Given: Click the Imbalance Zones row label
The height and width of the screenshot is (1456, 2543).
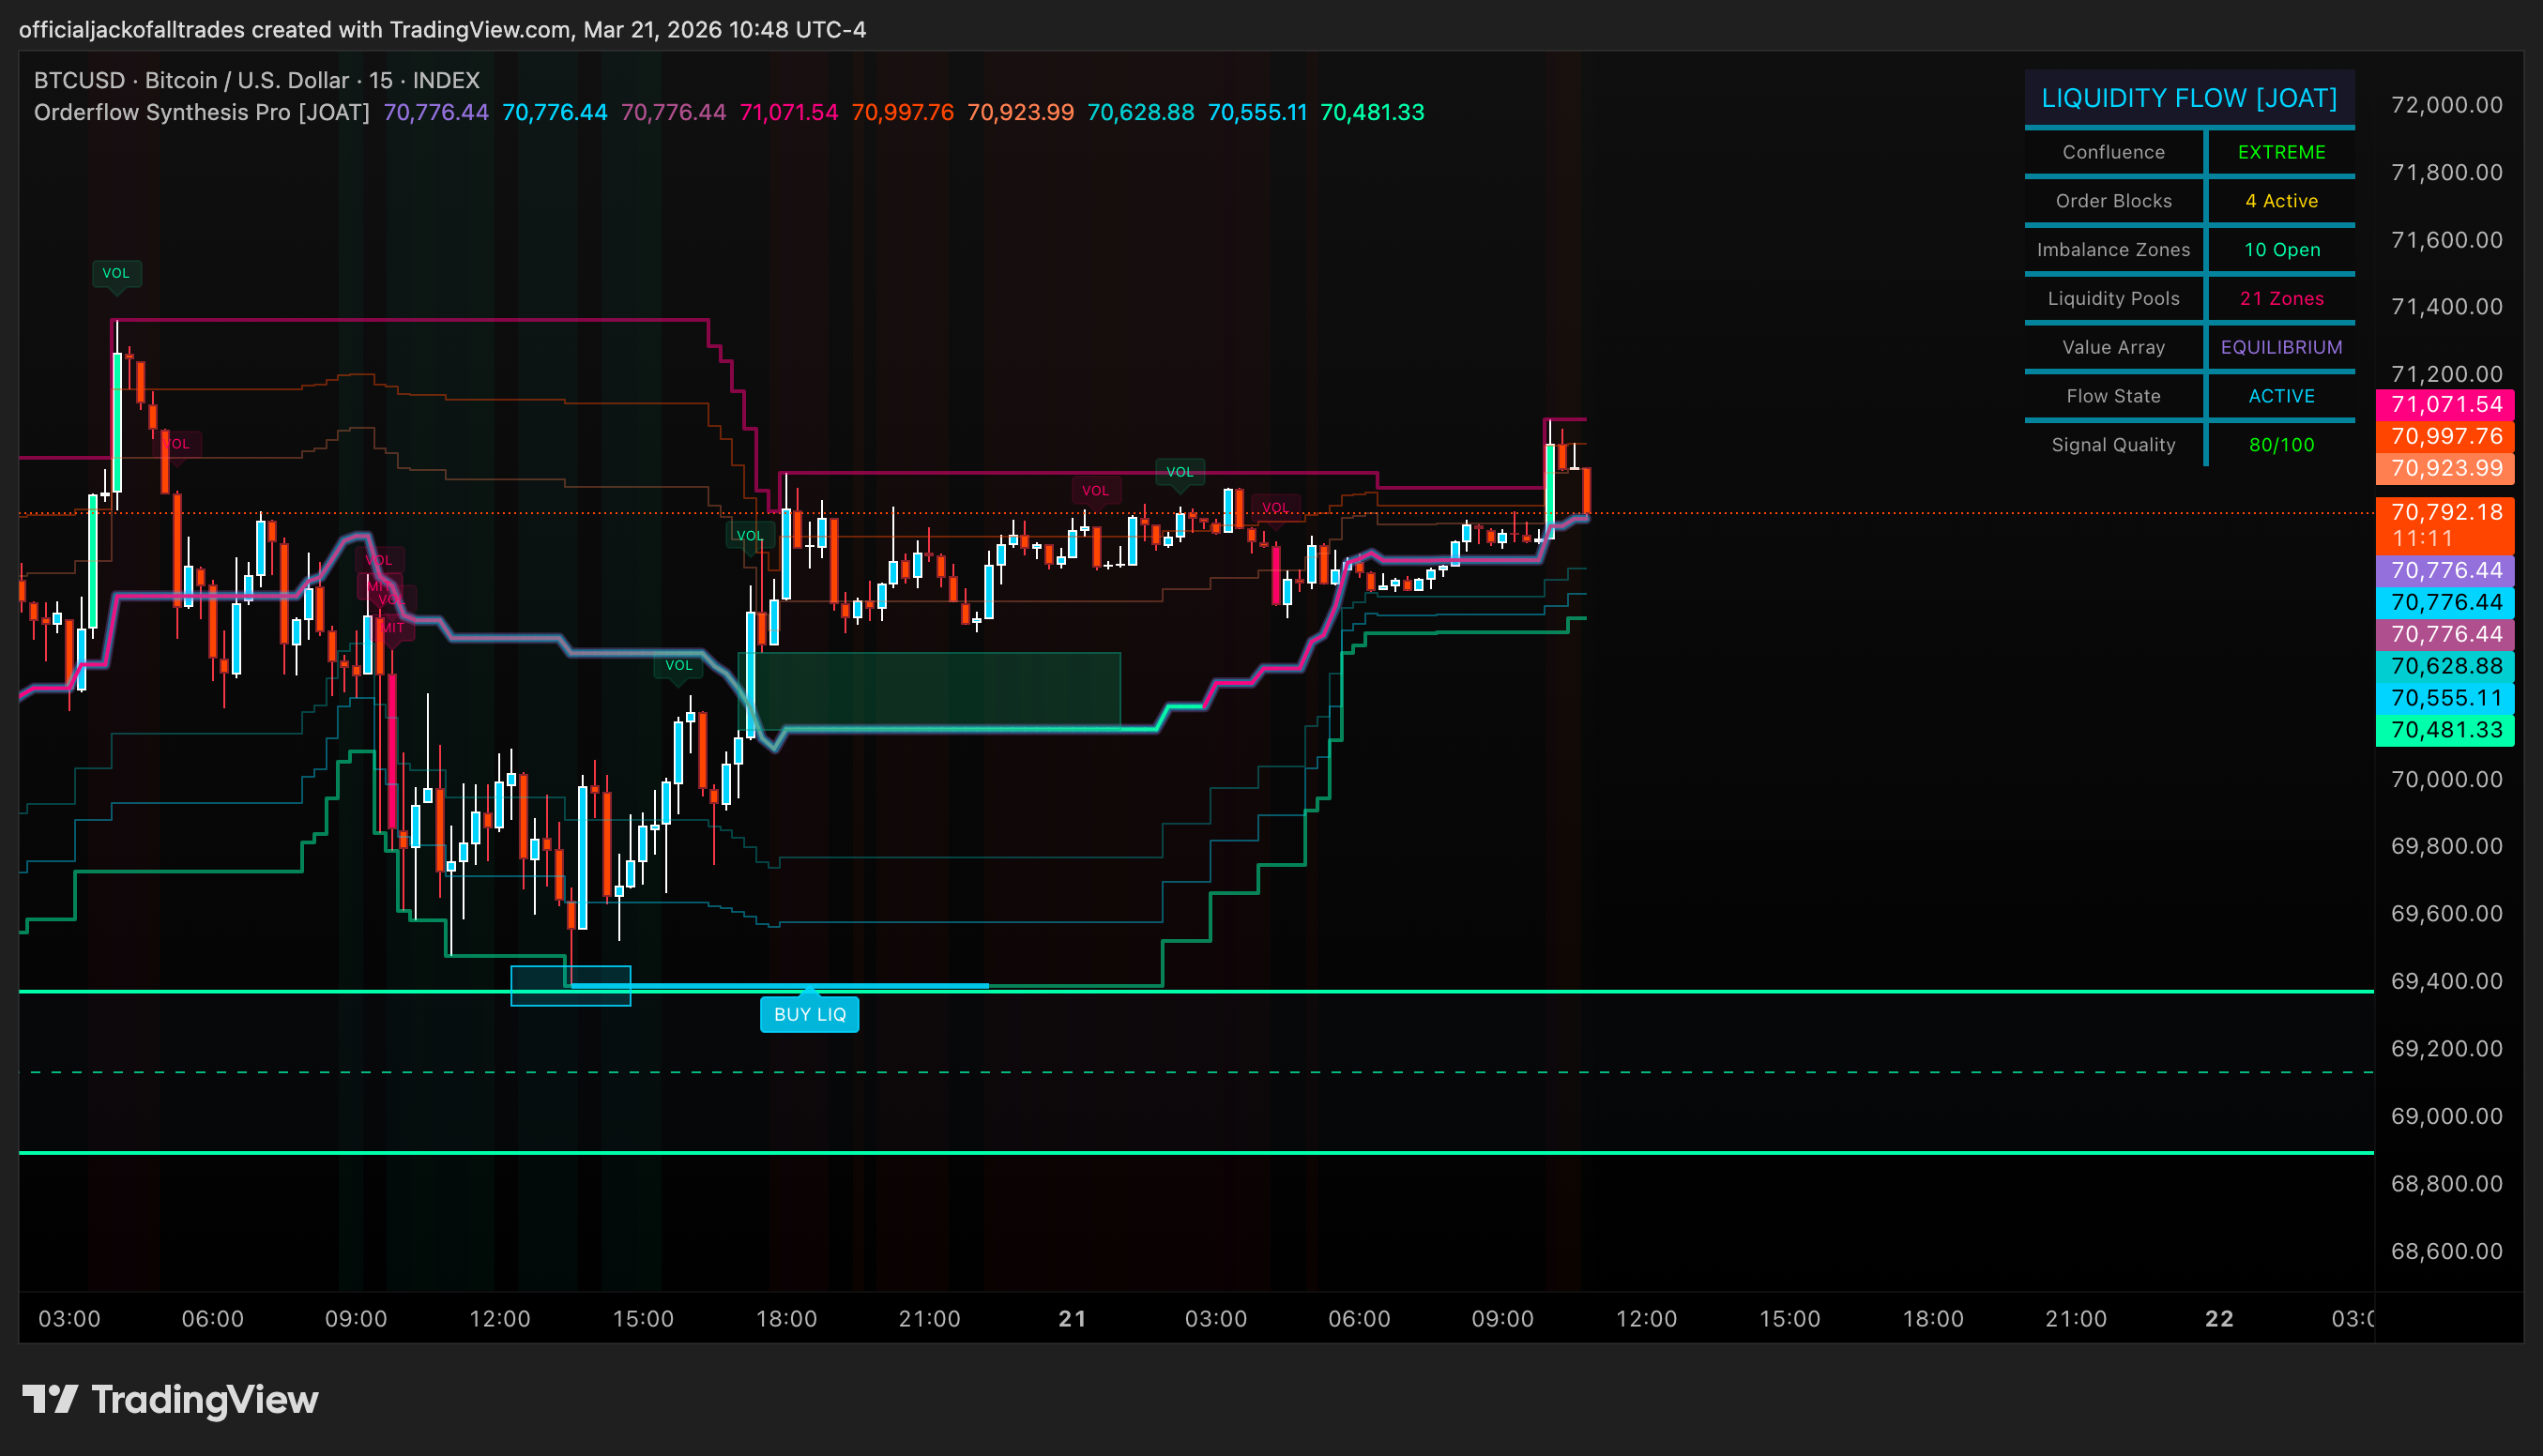Looking at the screenshot, I should tap(2113, 250).
